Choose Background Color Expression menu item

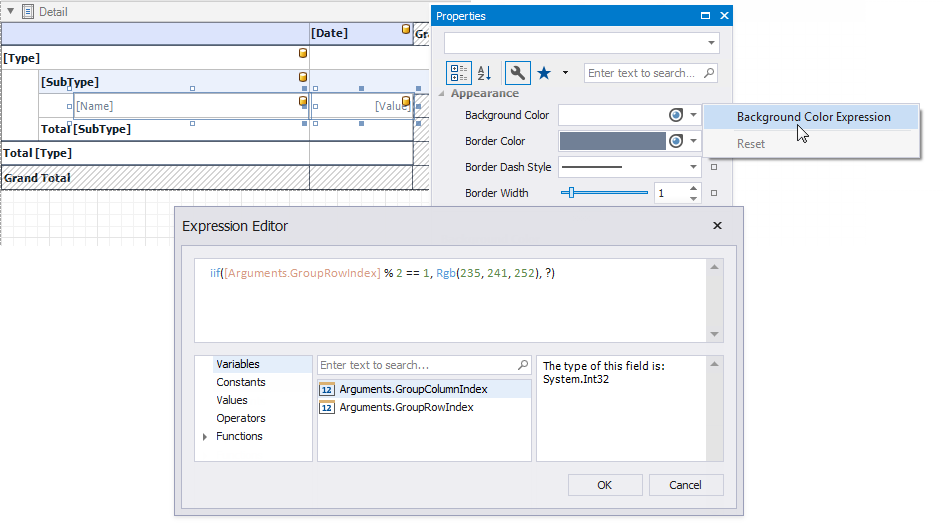(813, 117)
